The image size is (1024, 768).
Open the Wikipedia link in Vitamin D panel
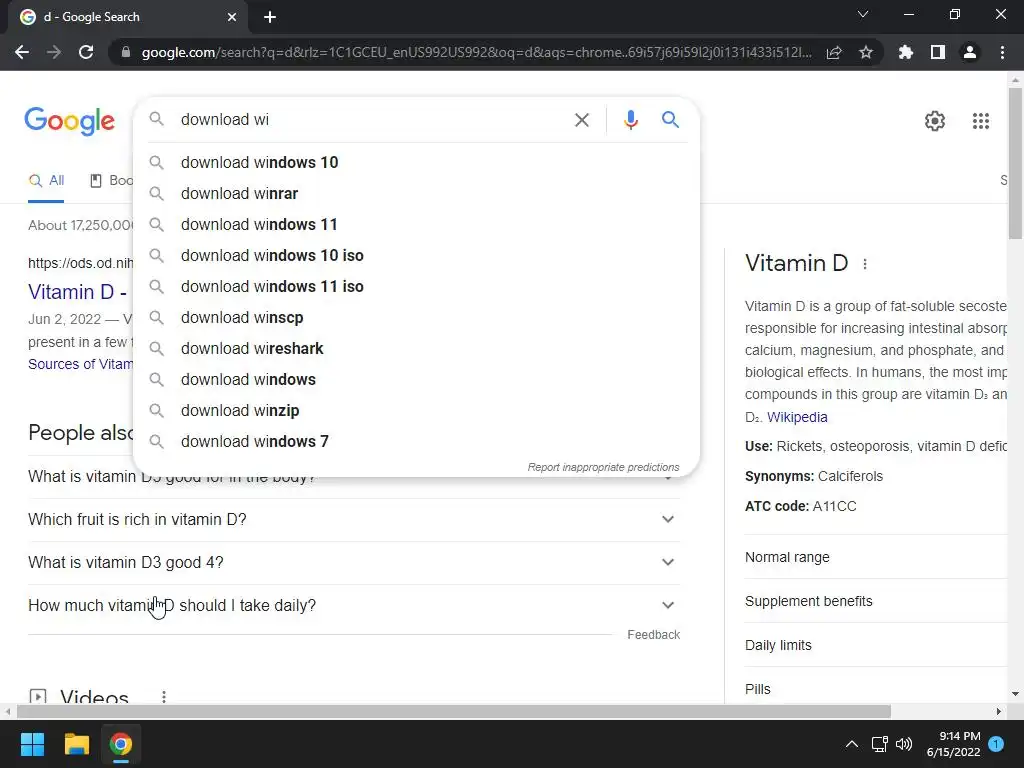coord(797,417)
